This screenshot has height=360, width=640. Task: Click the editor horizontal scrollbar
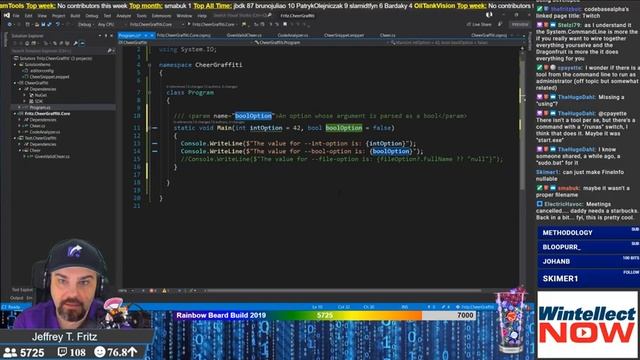point(343,291)
